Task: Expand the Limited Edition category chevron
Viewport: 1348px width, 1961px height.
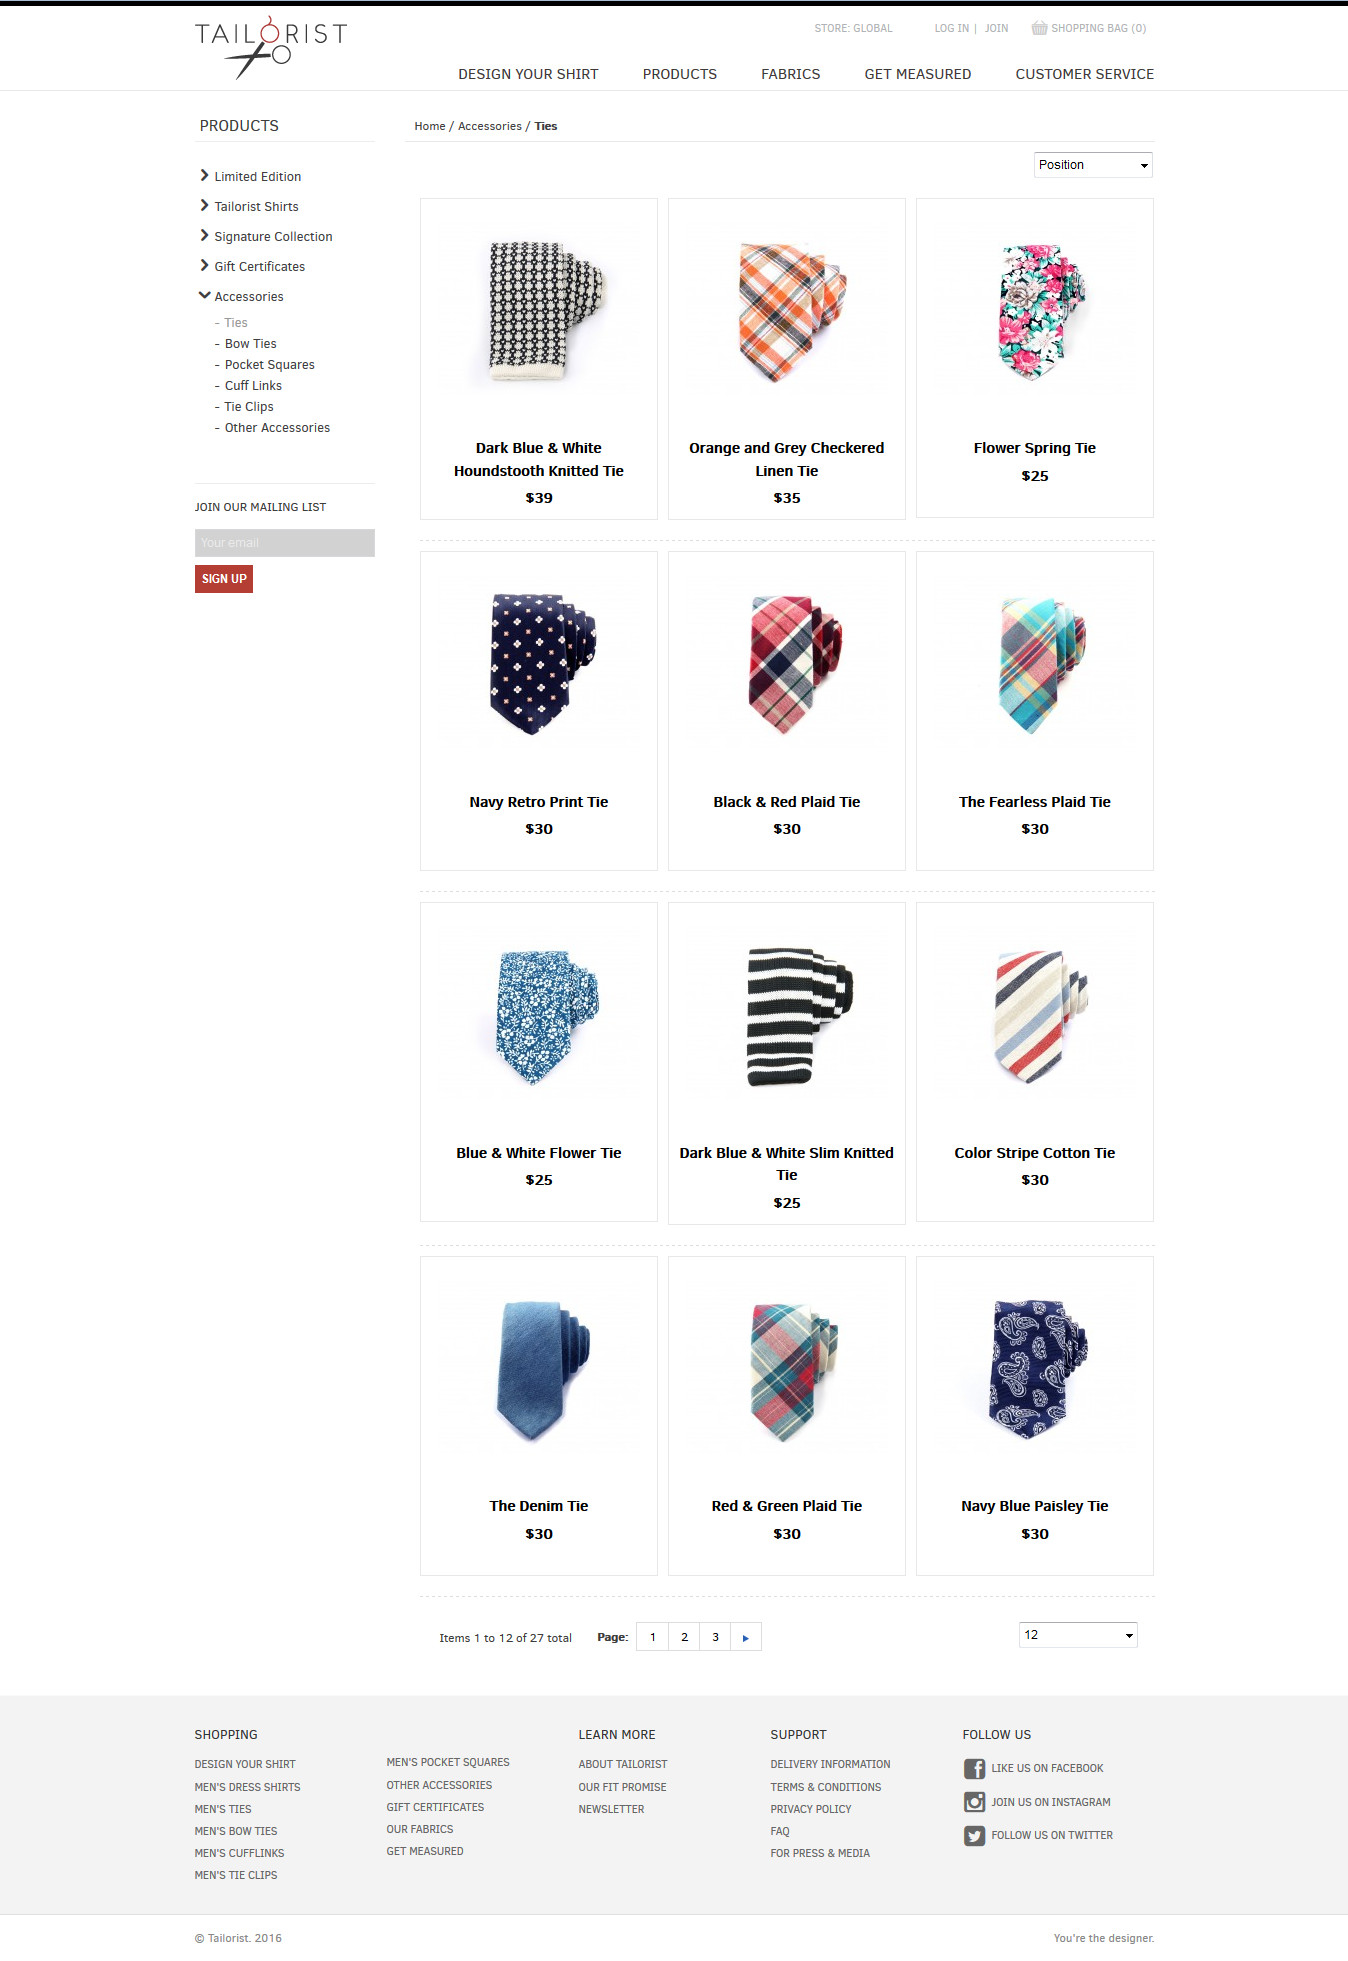Action: pyautogui.click(x=205, y=176)
